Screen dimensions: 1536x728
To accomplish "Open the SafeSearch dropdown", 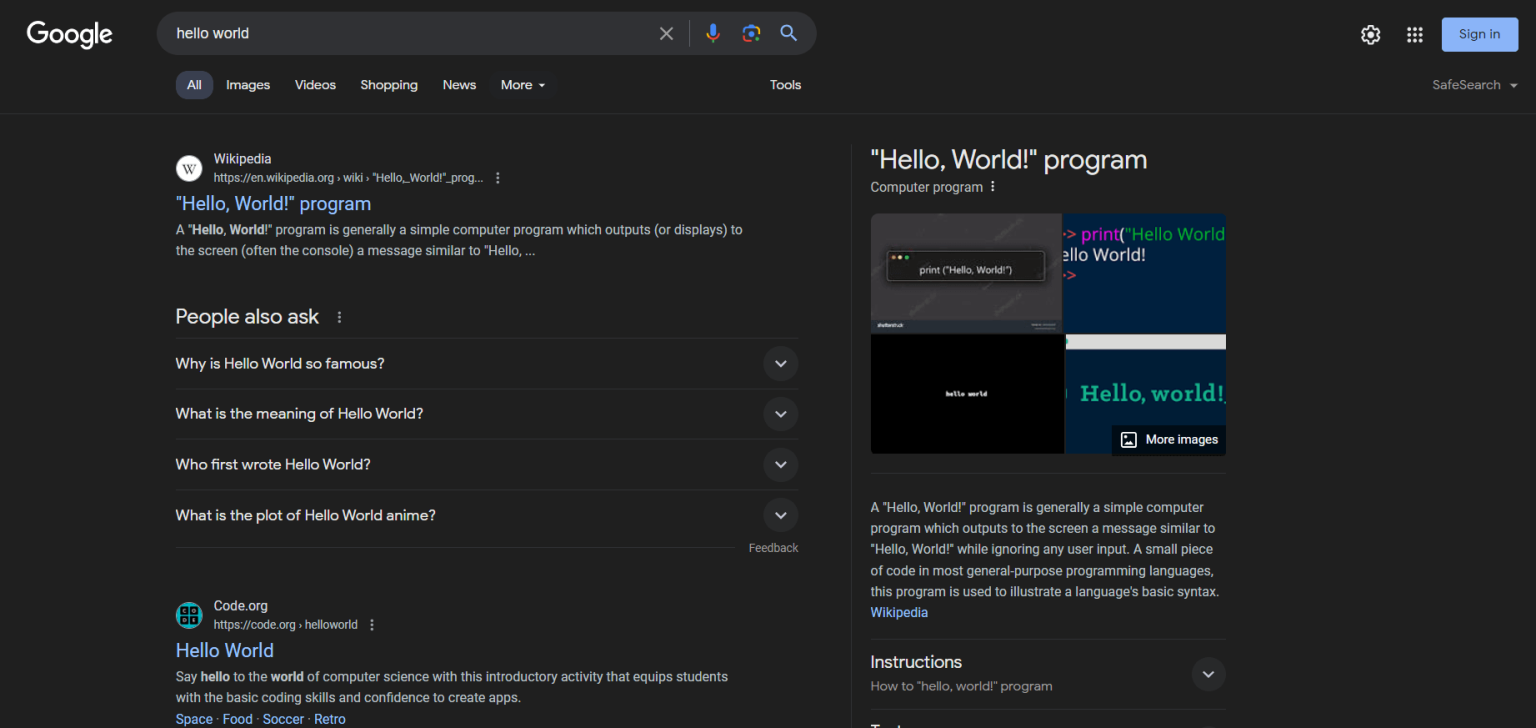I will [x=1474, y=85].
